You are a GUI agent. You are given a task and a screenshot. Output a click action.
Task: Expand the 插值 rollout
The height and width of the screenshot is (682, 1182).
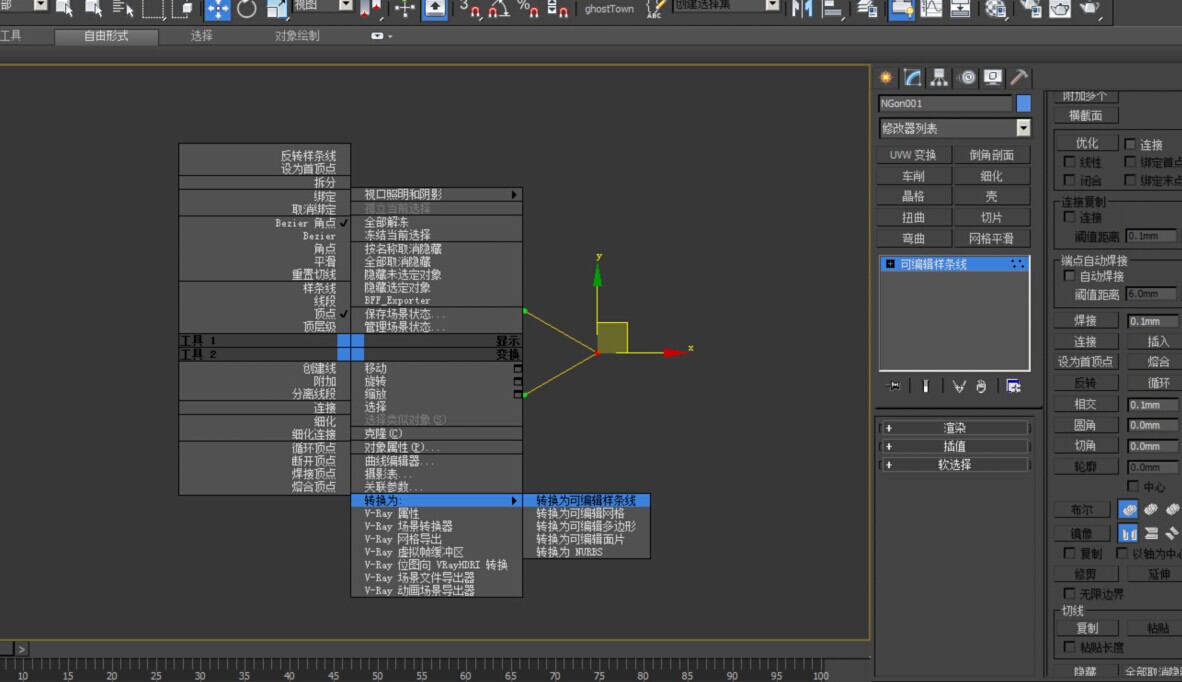tap(954, 446)
